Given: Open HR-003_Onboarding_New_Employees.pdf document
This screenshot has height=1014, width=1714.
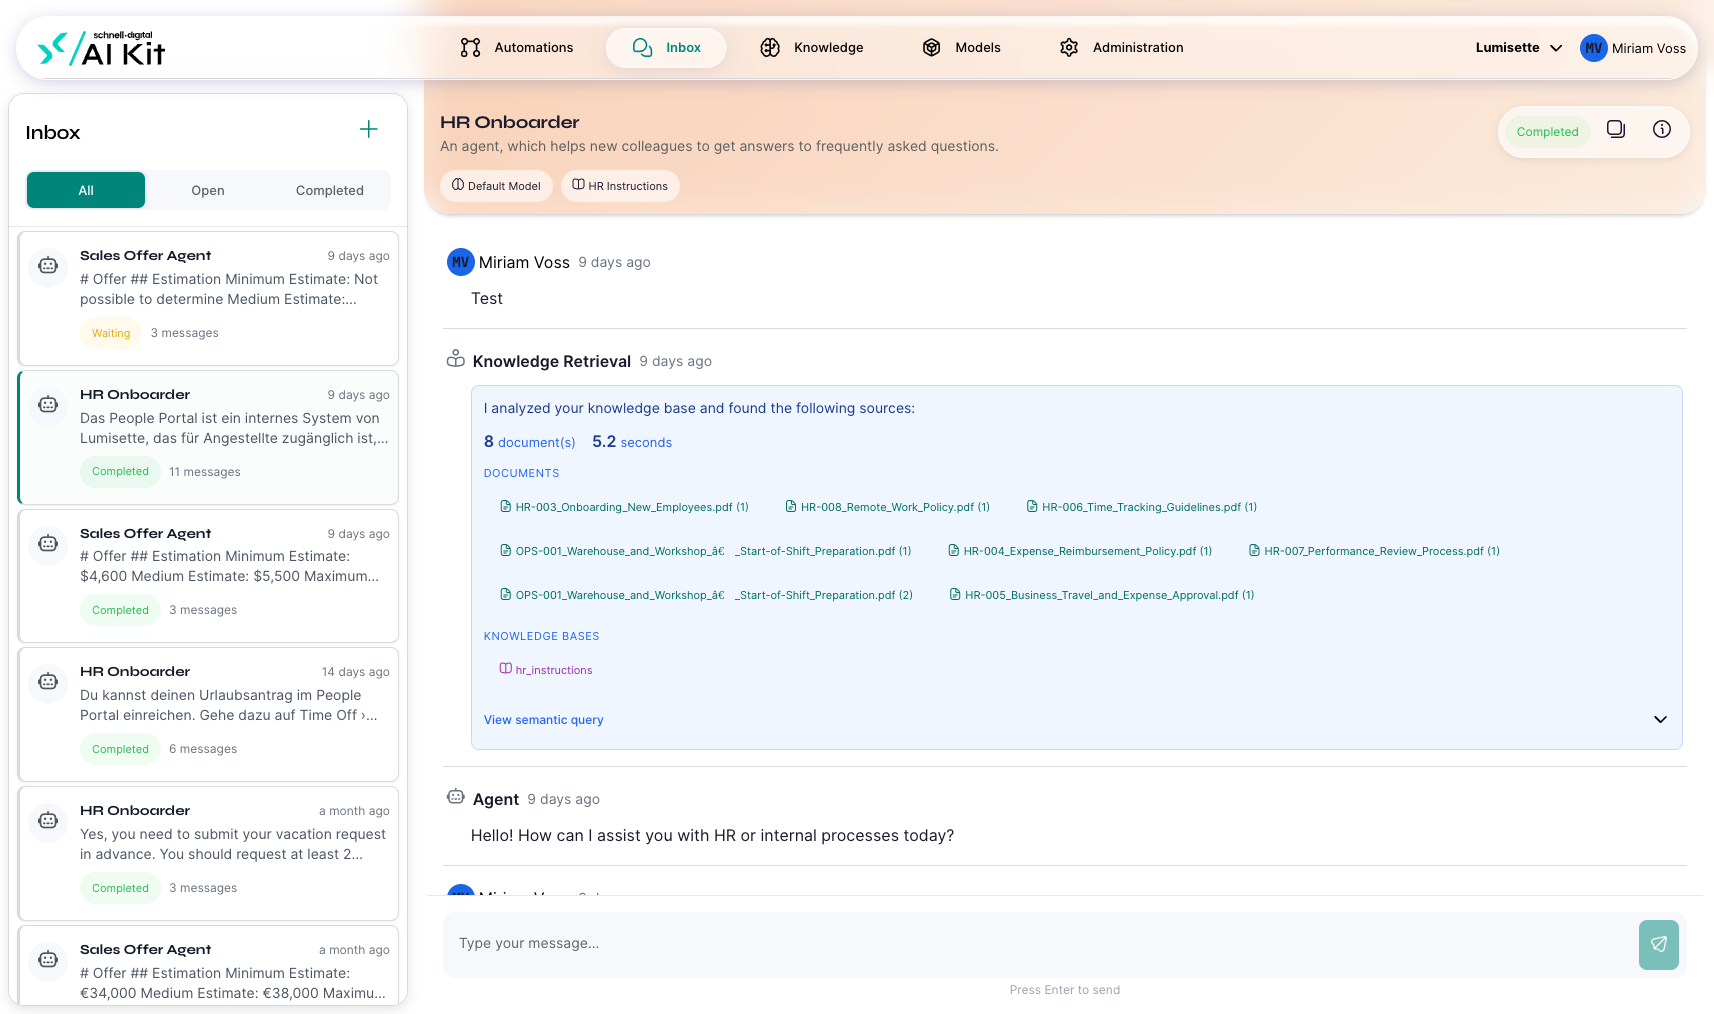Looking at the screenshot, I should 624,507.
